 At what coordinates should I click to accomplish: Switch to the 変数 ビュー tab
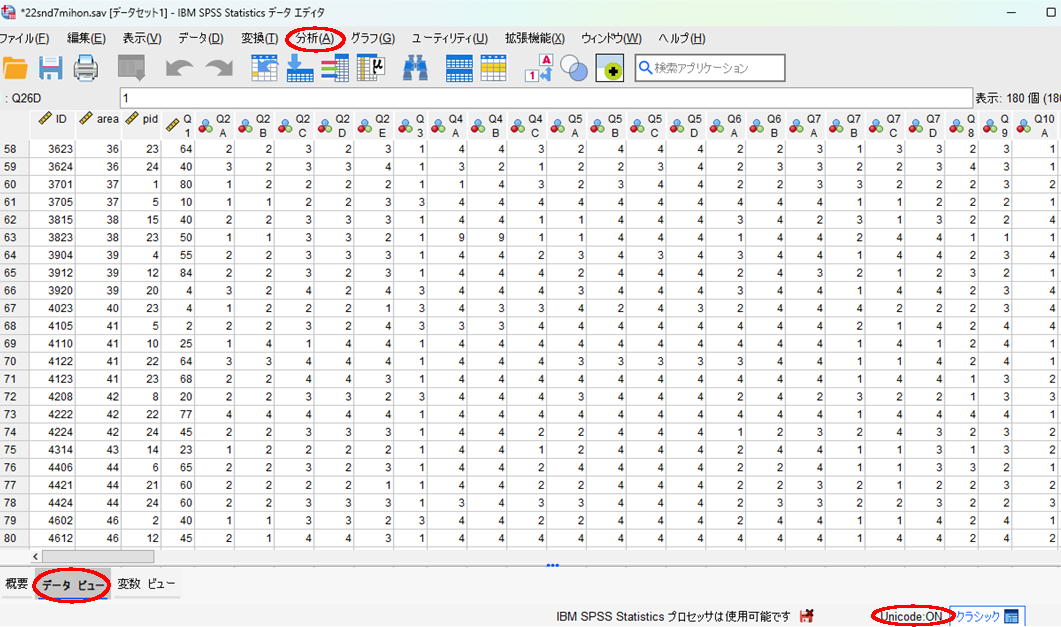click(146, 584)
